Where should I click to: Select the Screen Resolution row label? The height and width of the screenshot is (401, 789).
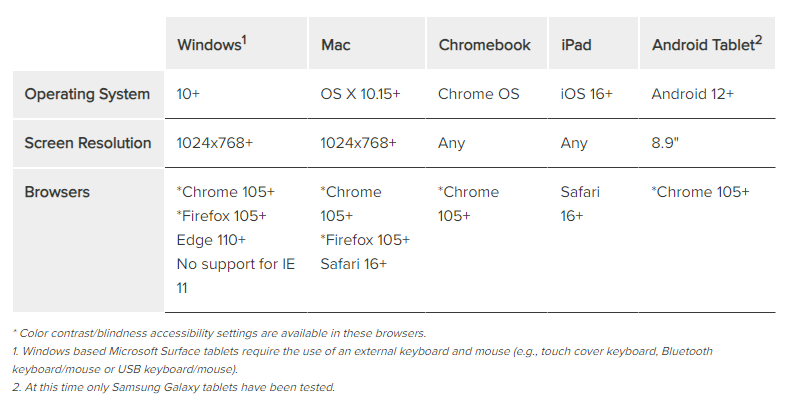(x=88, y=143)
